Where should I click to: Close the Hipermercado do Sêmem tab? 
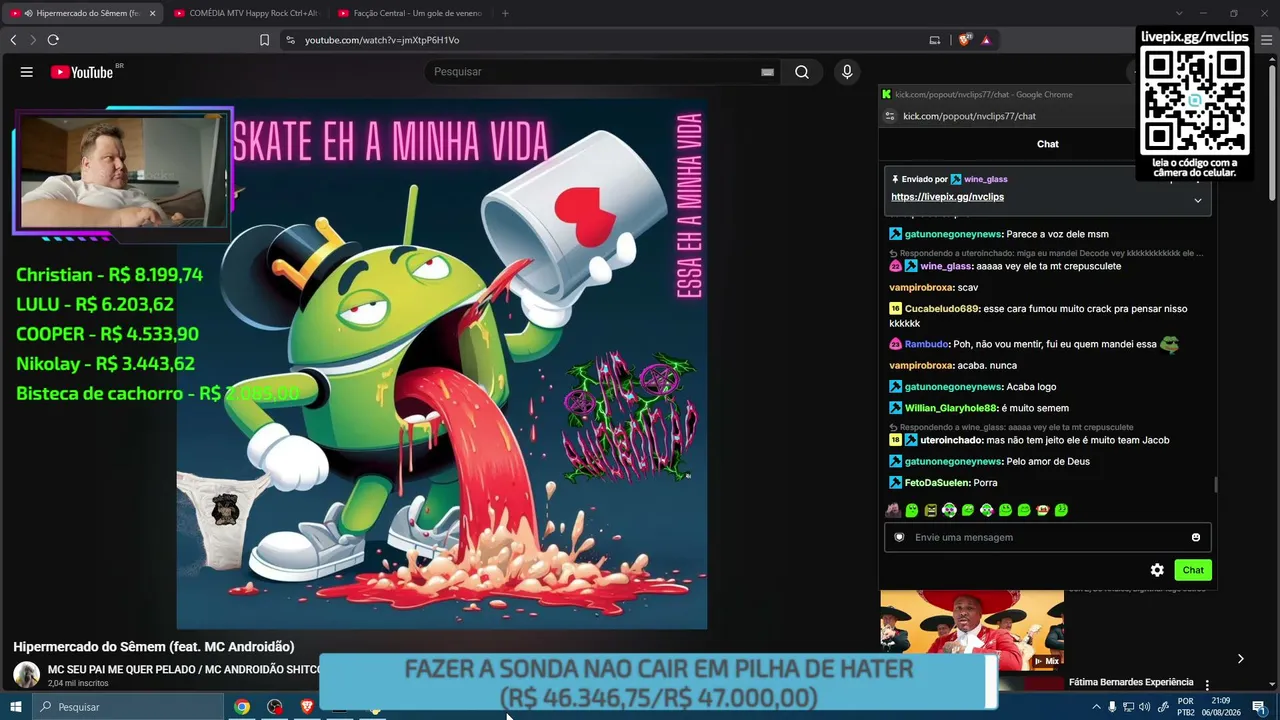[x=152, y=13]
